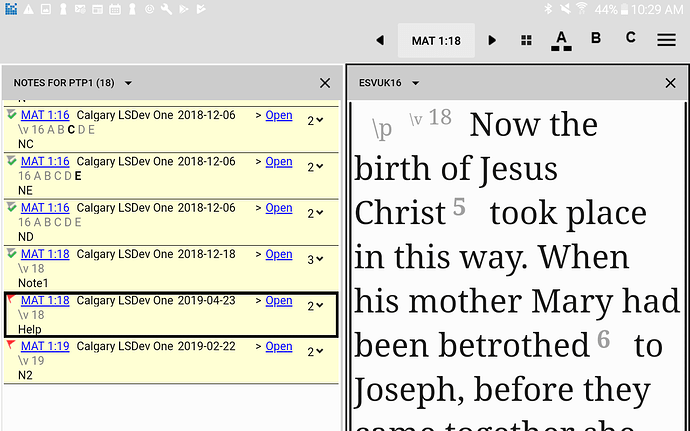This screenshot has width=690, height=431.
Task: Select the date 2019-02-22 on the N2 note
Action: pos(206,346)
